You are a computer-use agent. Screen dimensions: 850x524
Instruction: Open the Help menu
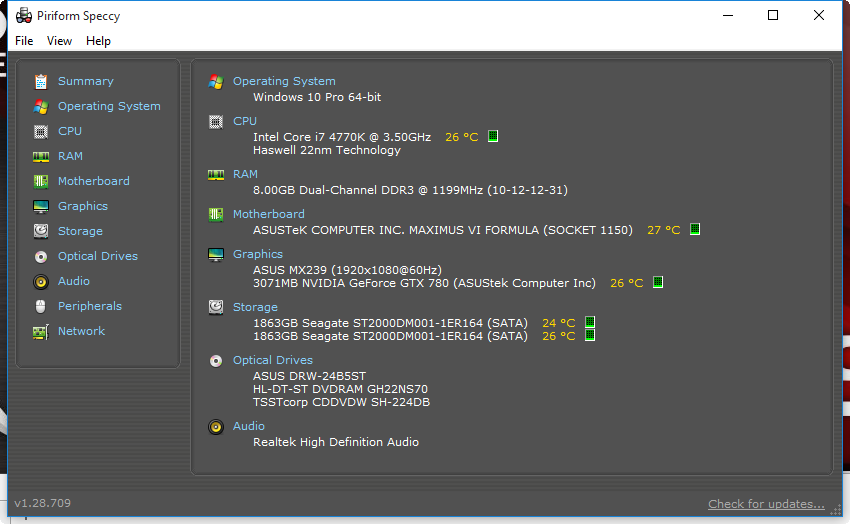pyautogui.click(x=98, y=41)
